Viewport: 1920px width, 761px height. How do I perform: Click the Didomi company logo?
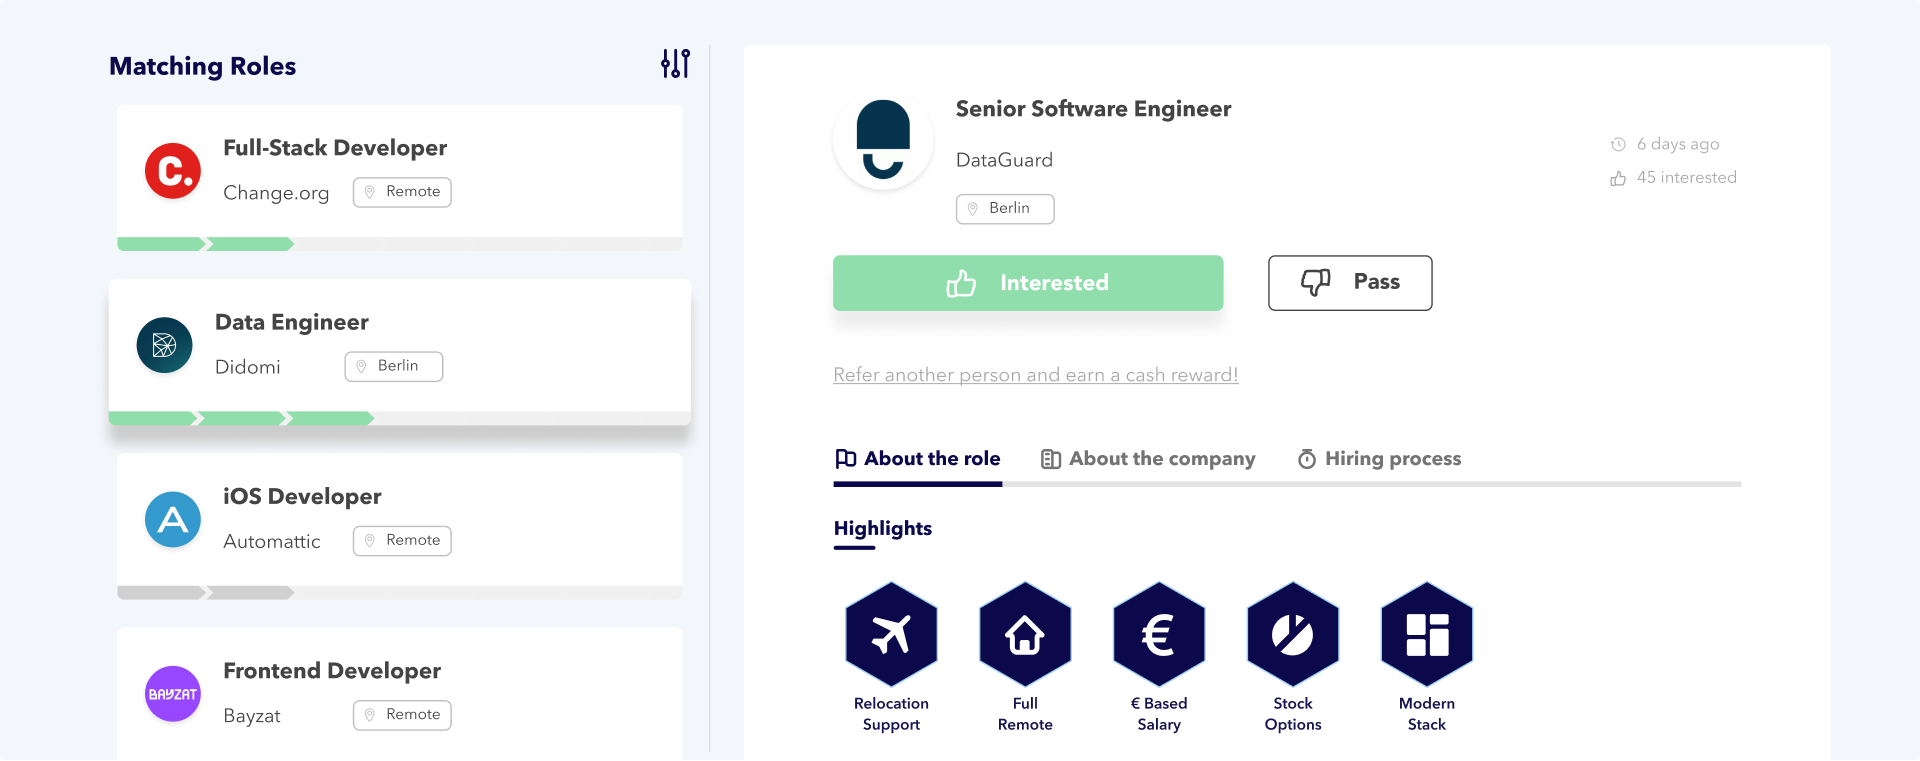point(164,345)
